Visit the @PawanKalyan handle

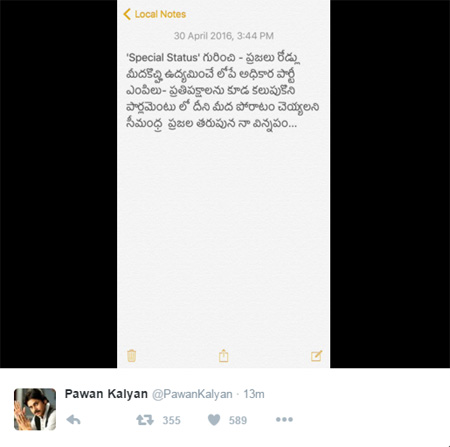point(192,394)
